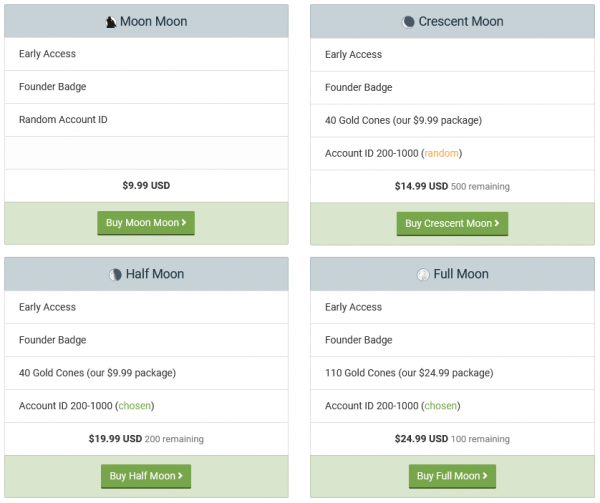
Task: Click the crescent moon icon in the header
Action: pos(408,21)
